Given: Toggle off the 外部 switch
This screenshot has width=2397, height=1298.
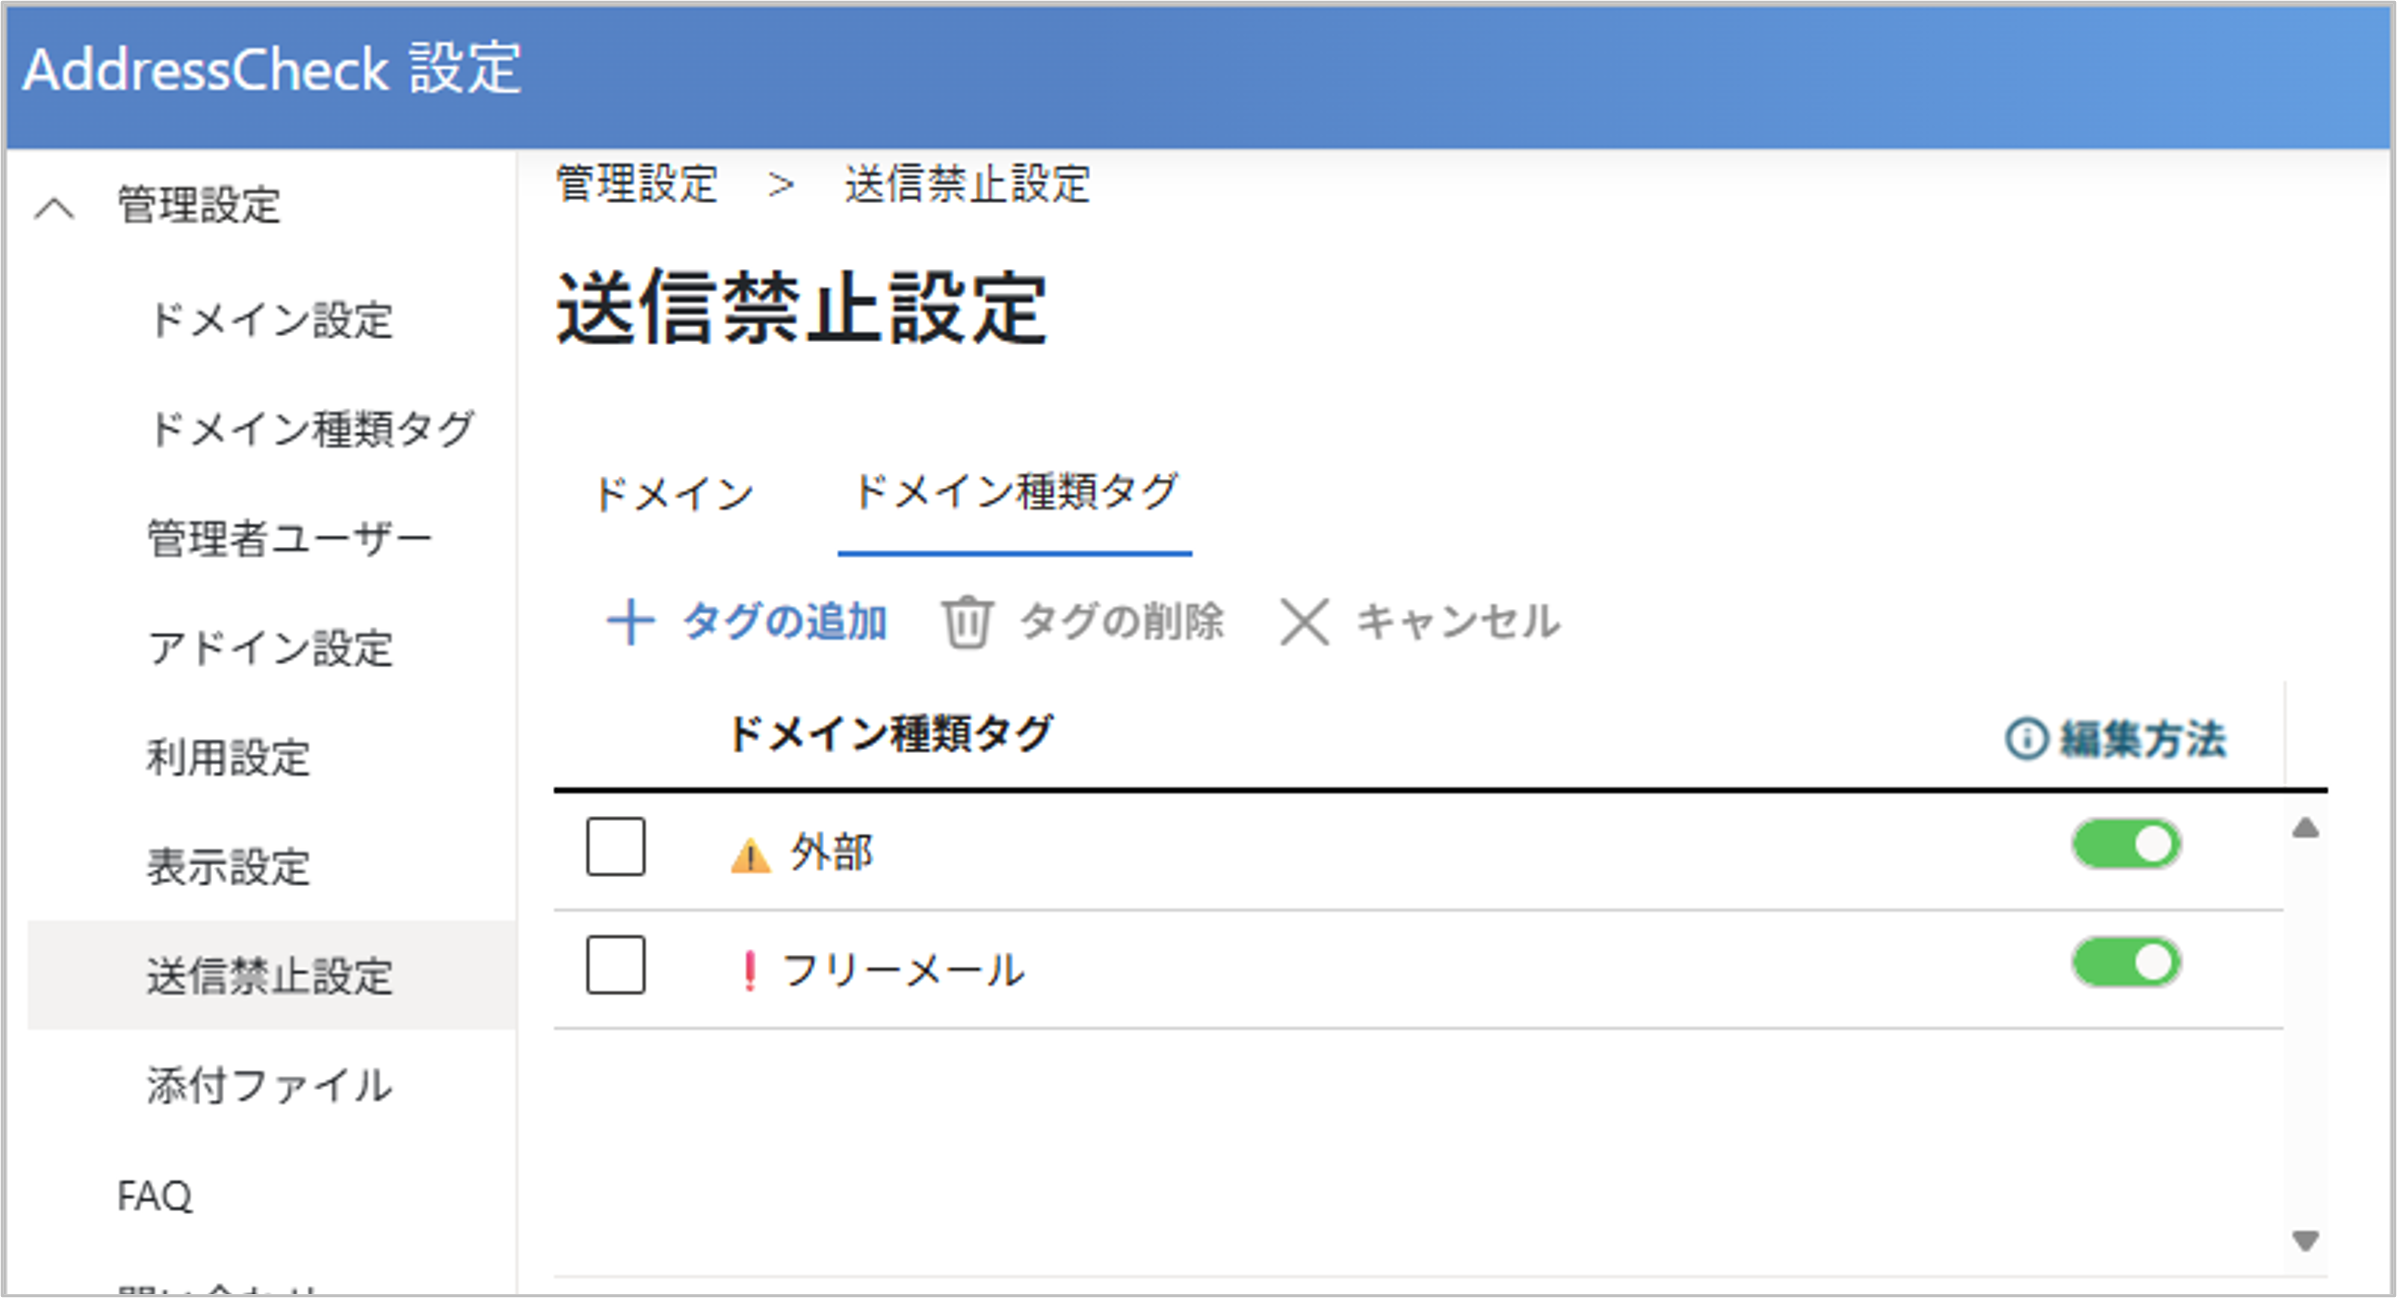Looking at the screenshot, I should (2126, 845).
